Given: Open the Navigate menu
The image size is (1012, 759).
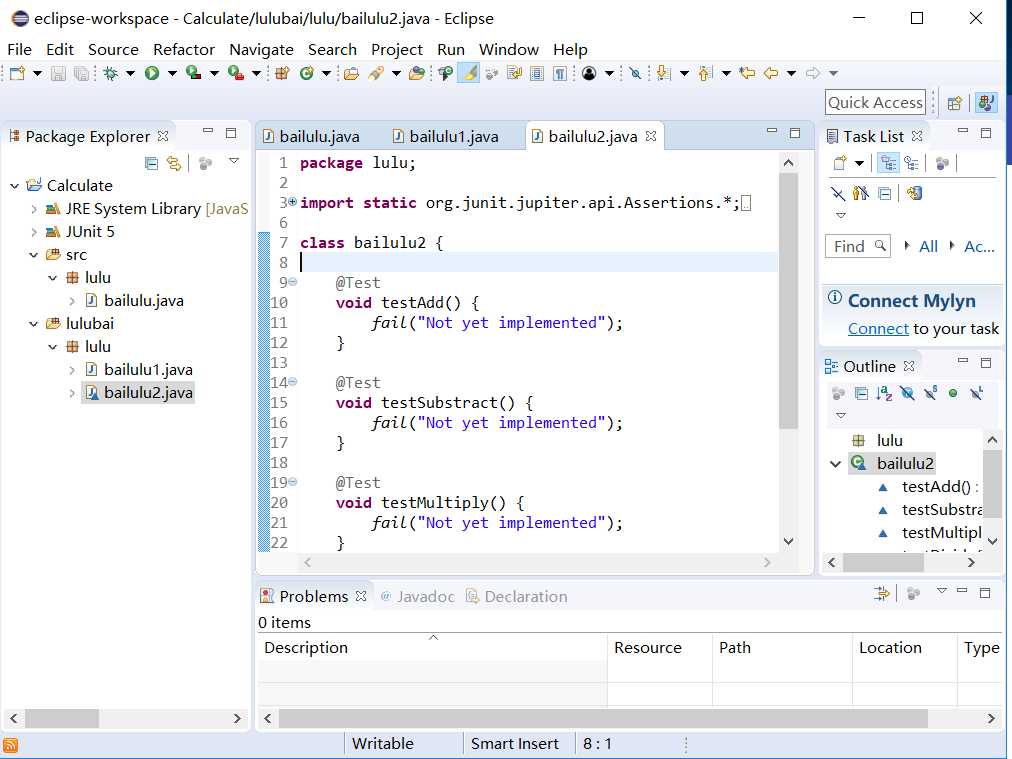Looking at the screenshot, I should [261, 50].
